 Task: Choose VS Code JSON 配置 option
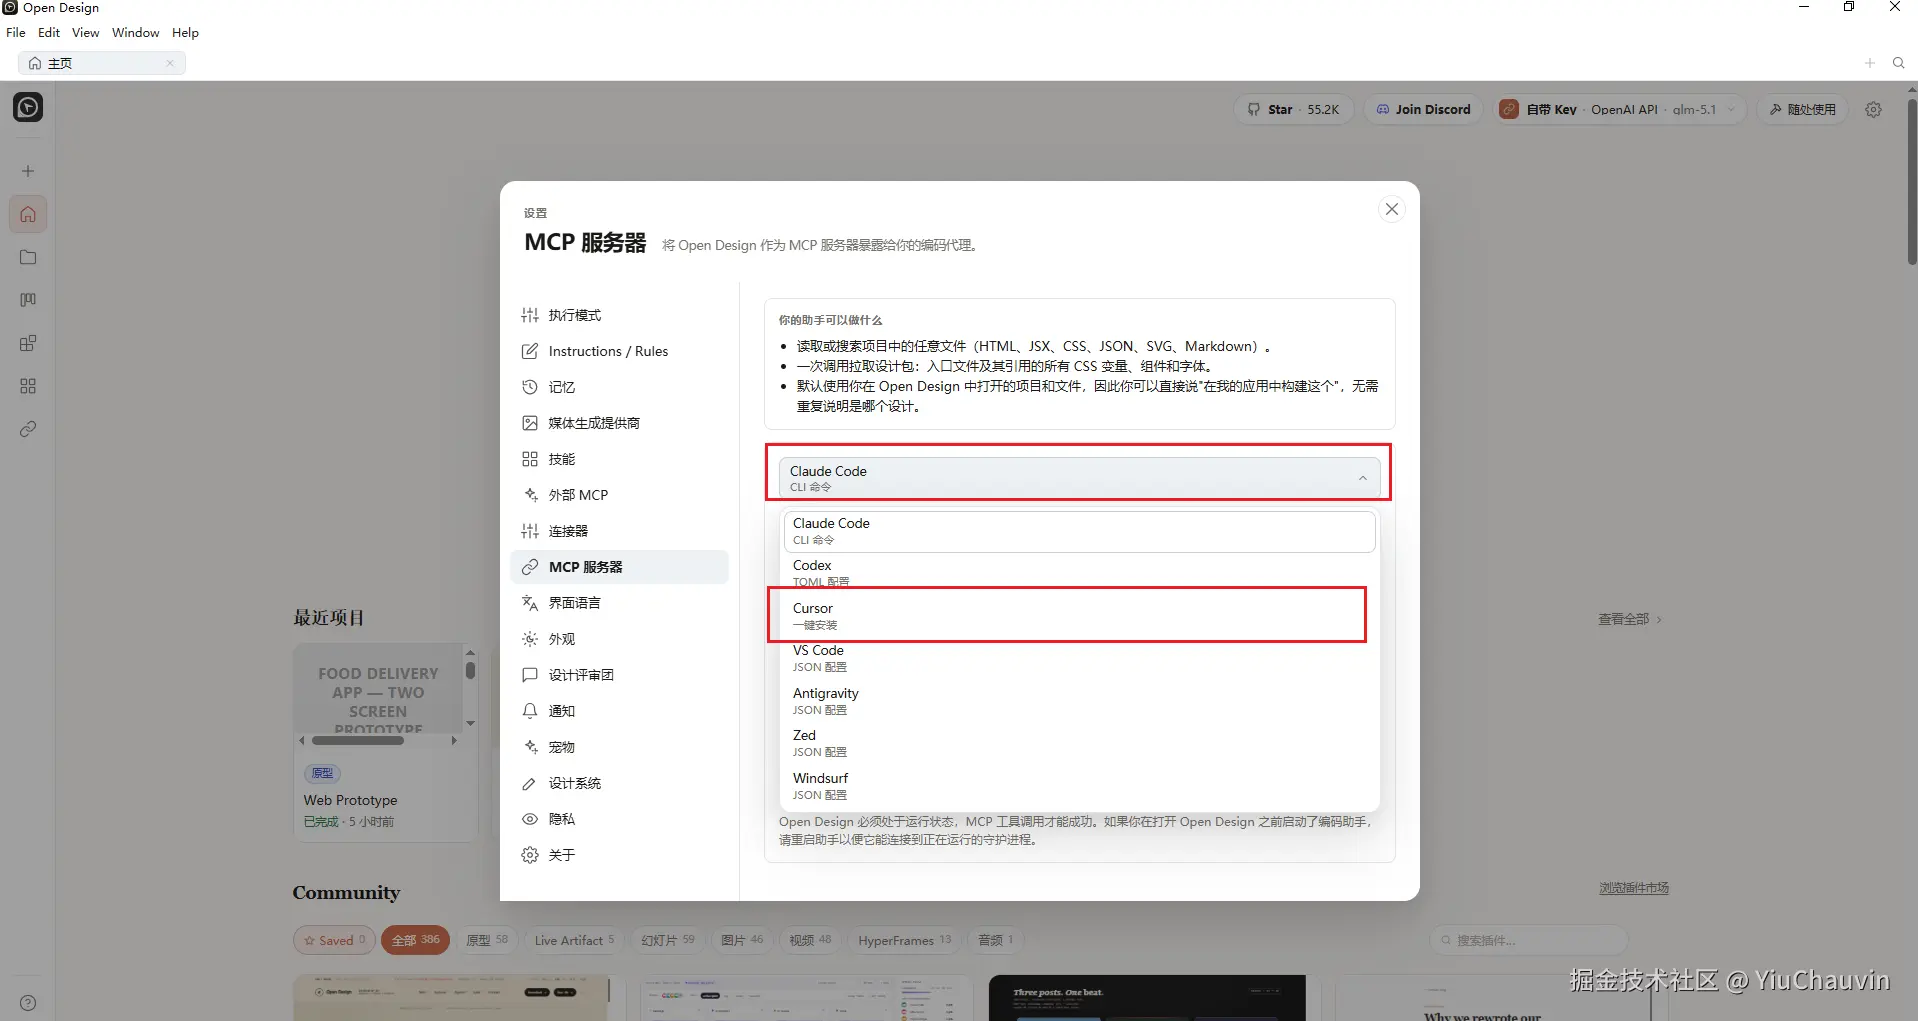point(1079,658)
